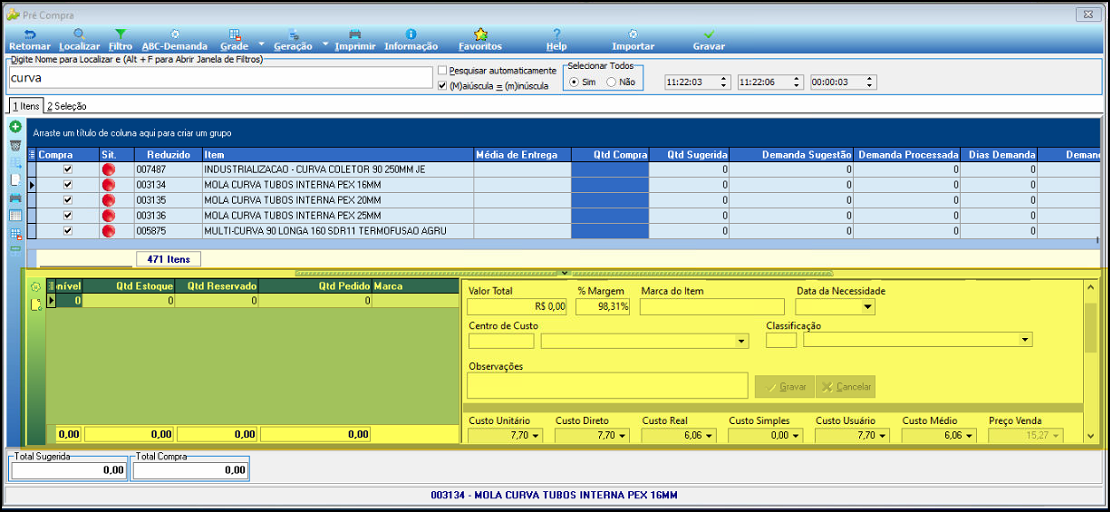Screen dimensions: 1110x512
Task: Click the Retornar back arrow toolbar button
Action: point(30,40)
